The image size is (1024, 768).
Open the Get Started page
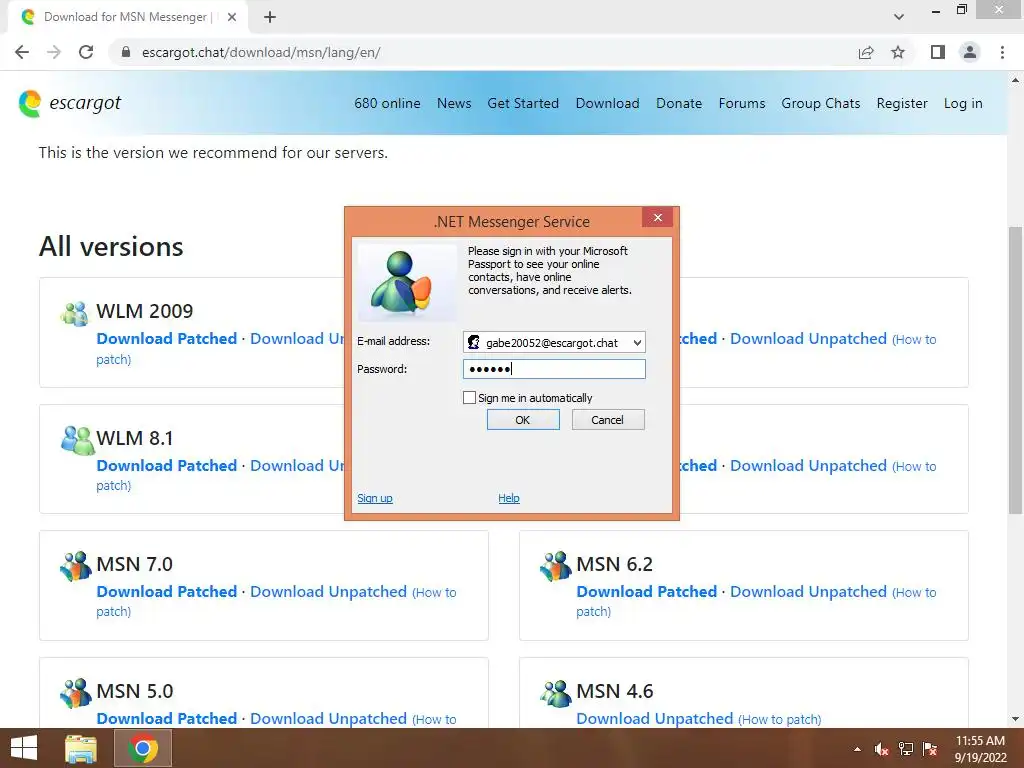click(x=523, y=103)
